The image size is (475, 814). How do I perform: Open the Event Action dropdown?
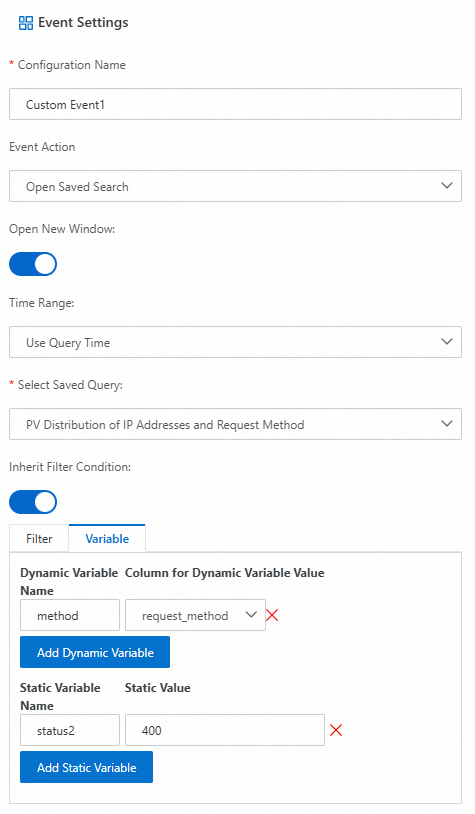pyautogui.click(x=235, y=186)
